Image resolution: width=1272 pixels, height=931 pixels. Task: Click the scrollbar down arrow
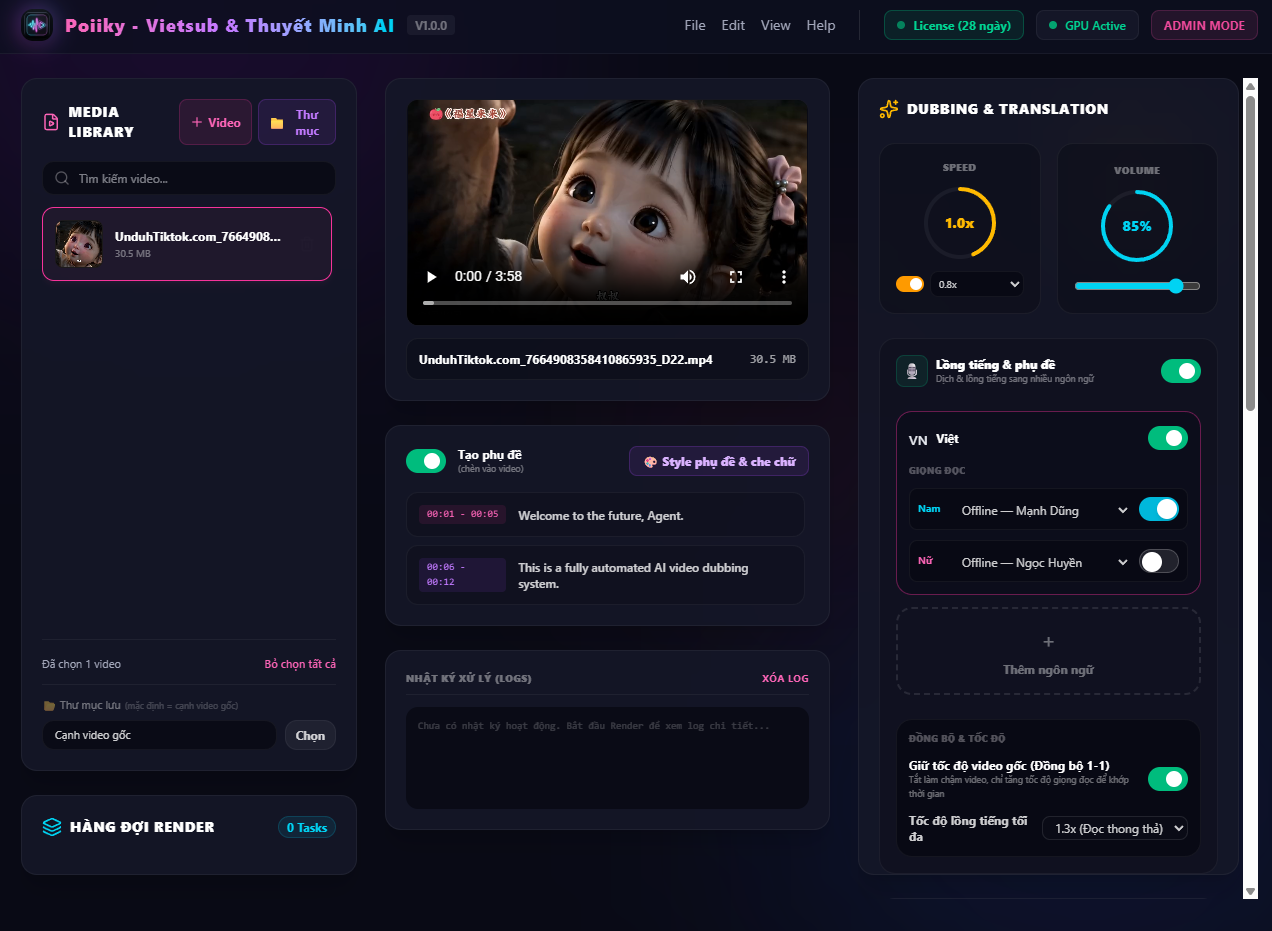point(1250,891)
